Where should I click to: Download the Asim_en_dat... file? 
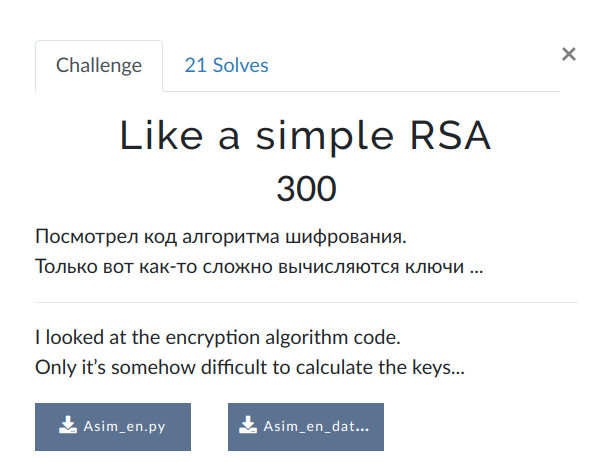coord(306,427)
